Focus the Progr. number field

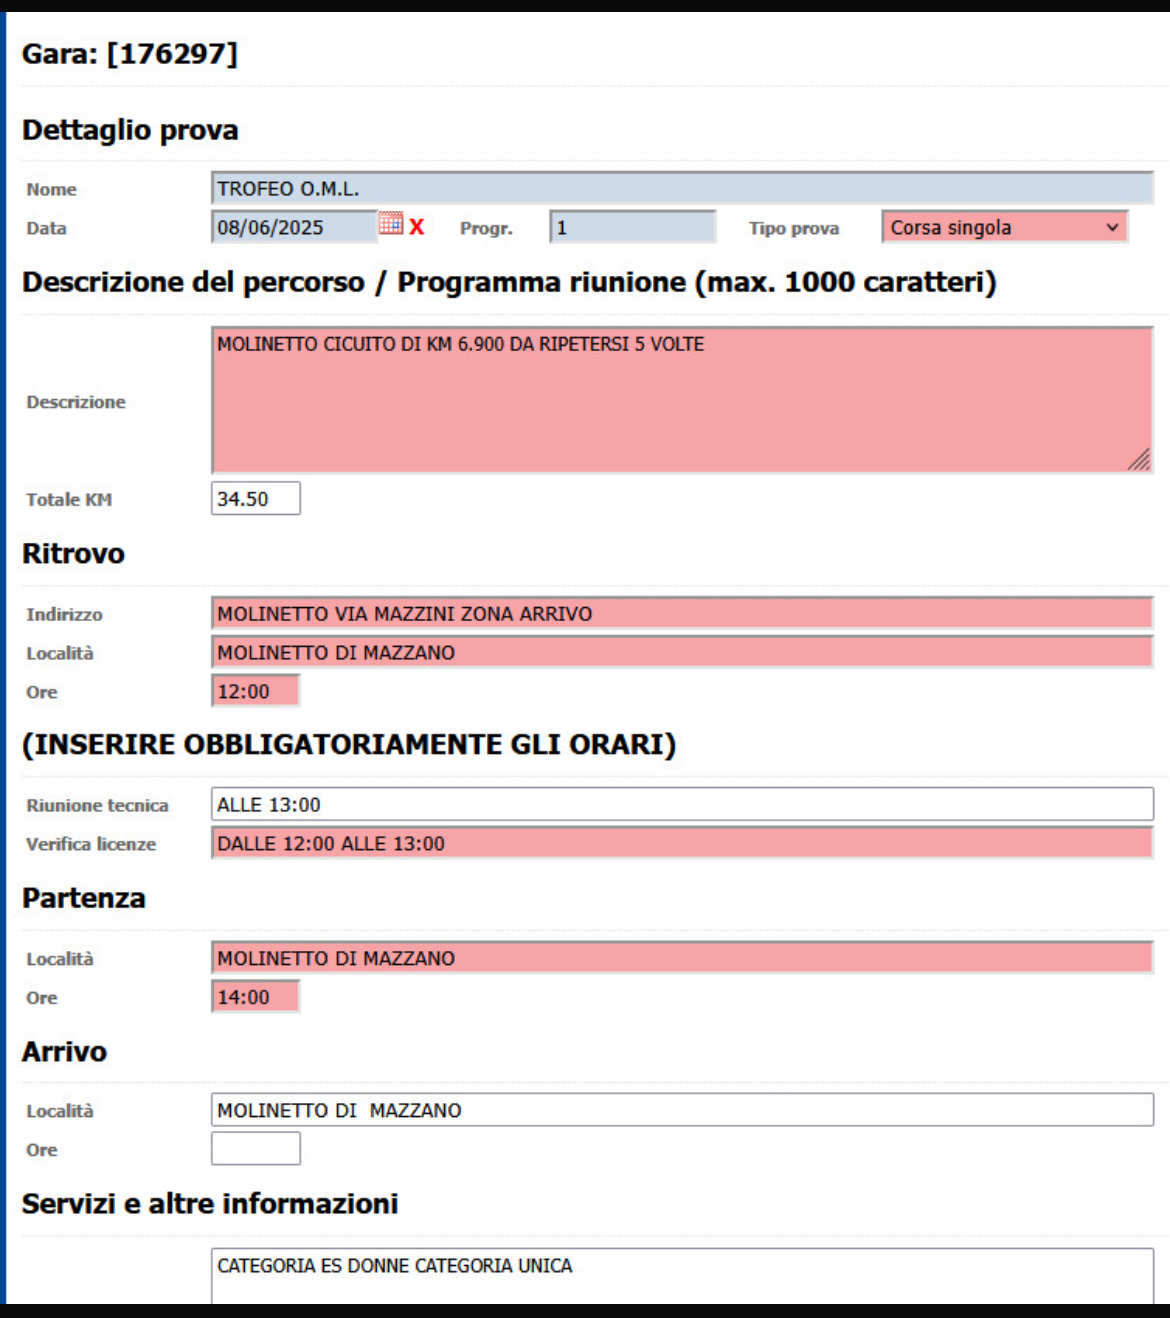(632, 228)
